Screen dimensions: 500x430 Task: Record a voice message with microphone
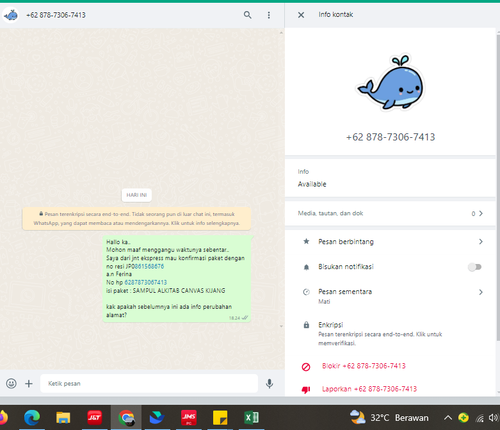click(x=269, y=384)
